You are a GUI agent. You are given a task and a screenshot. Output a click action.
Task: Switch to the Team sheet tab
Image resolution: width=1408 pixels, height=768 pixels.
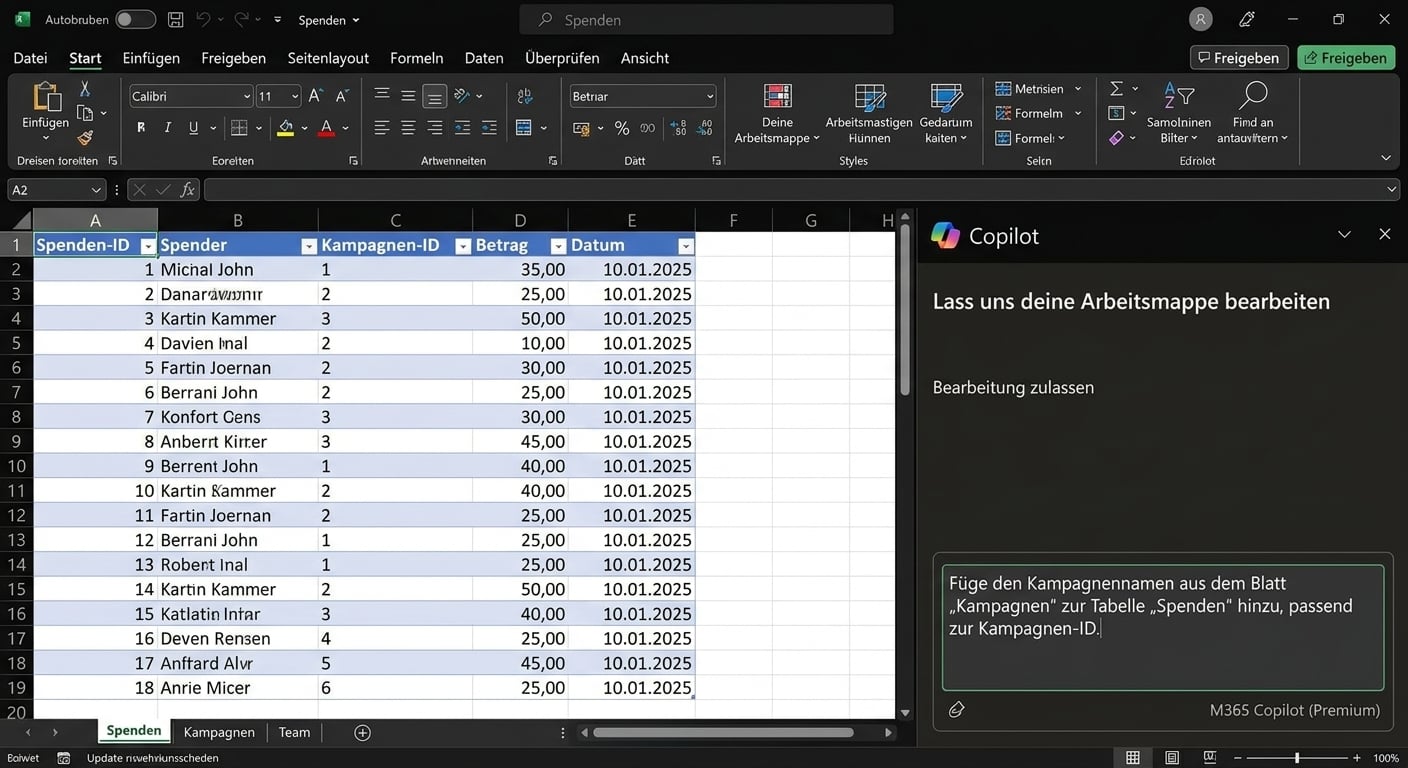294,733
